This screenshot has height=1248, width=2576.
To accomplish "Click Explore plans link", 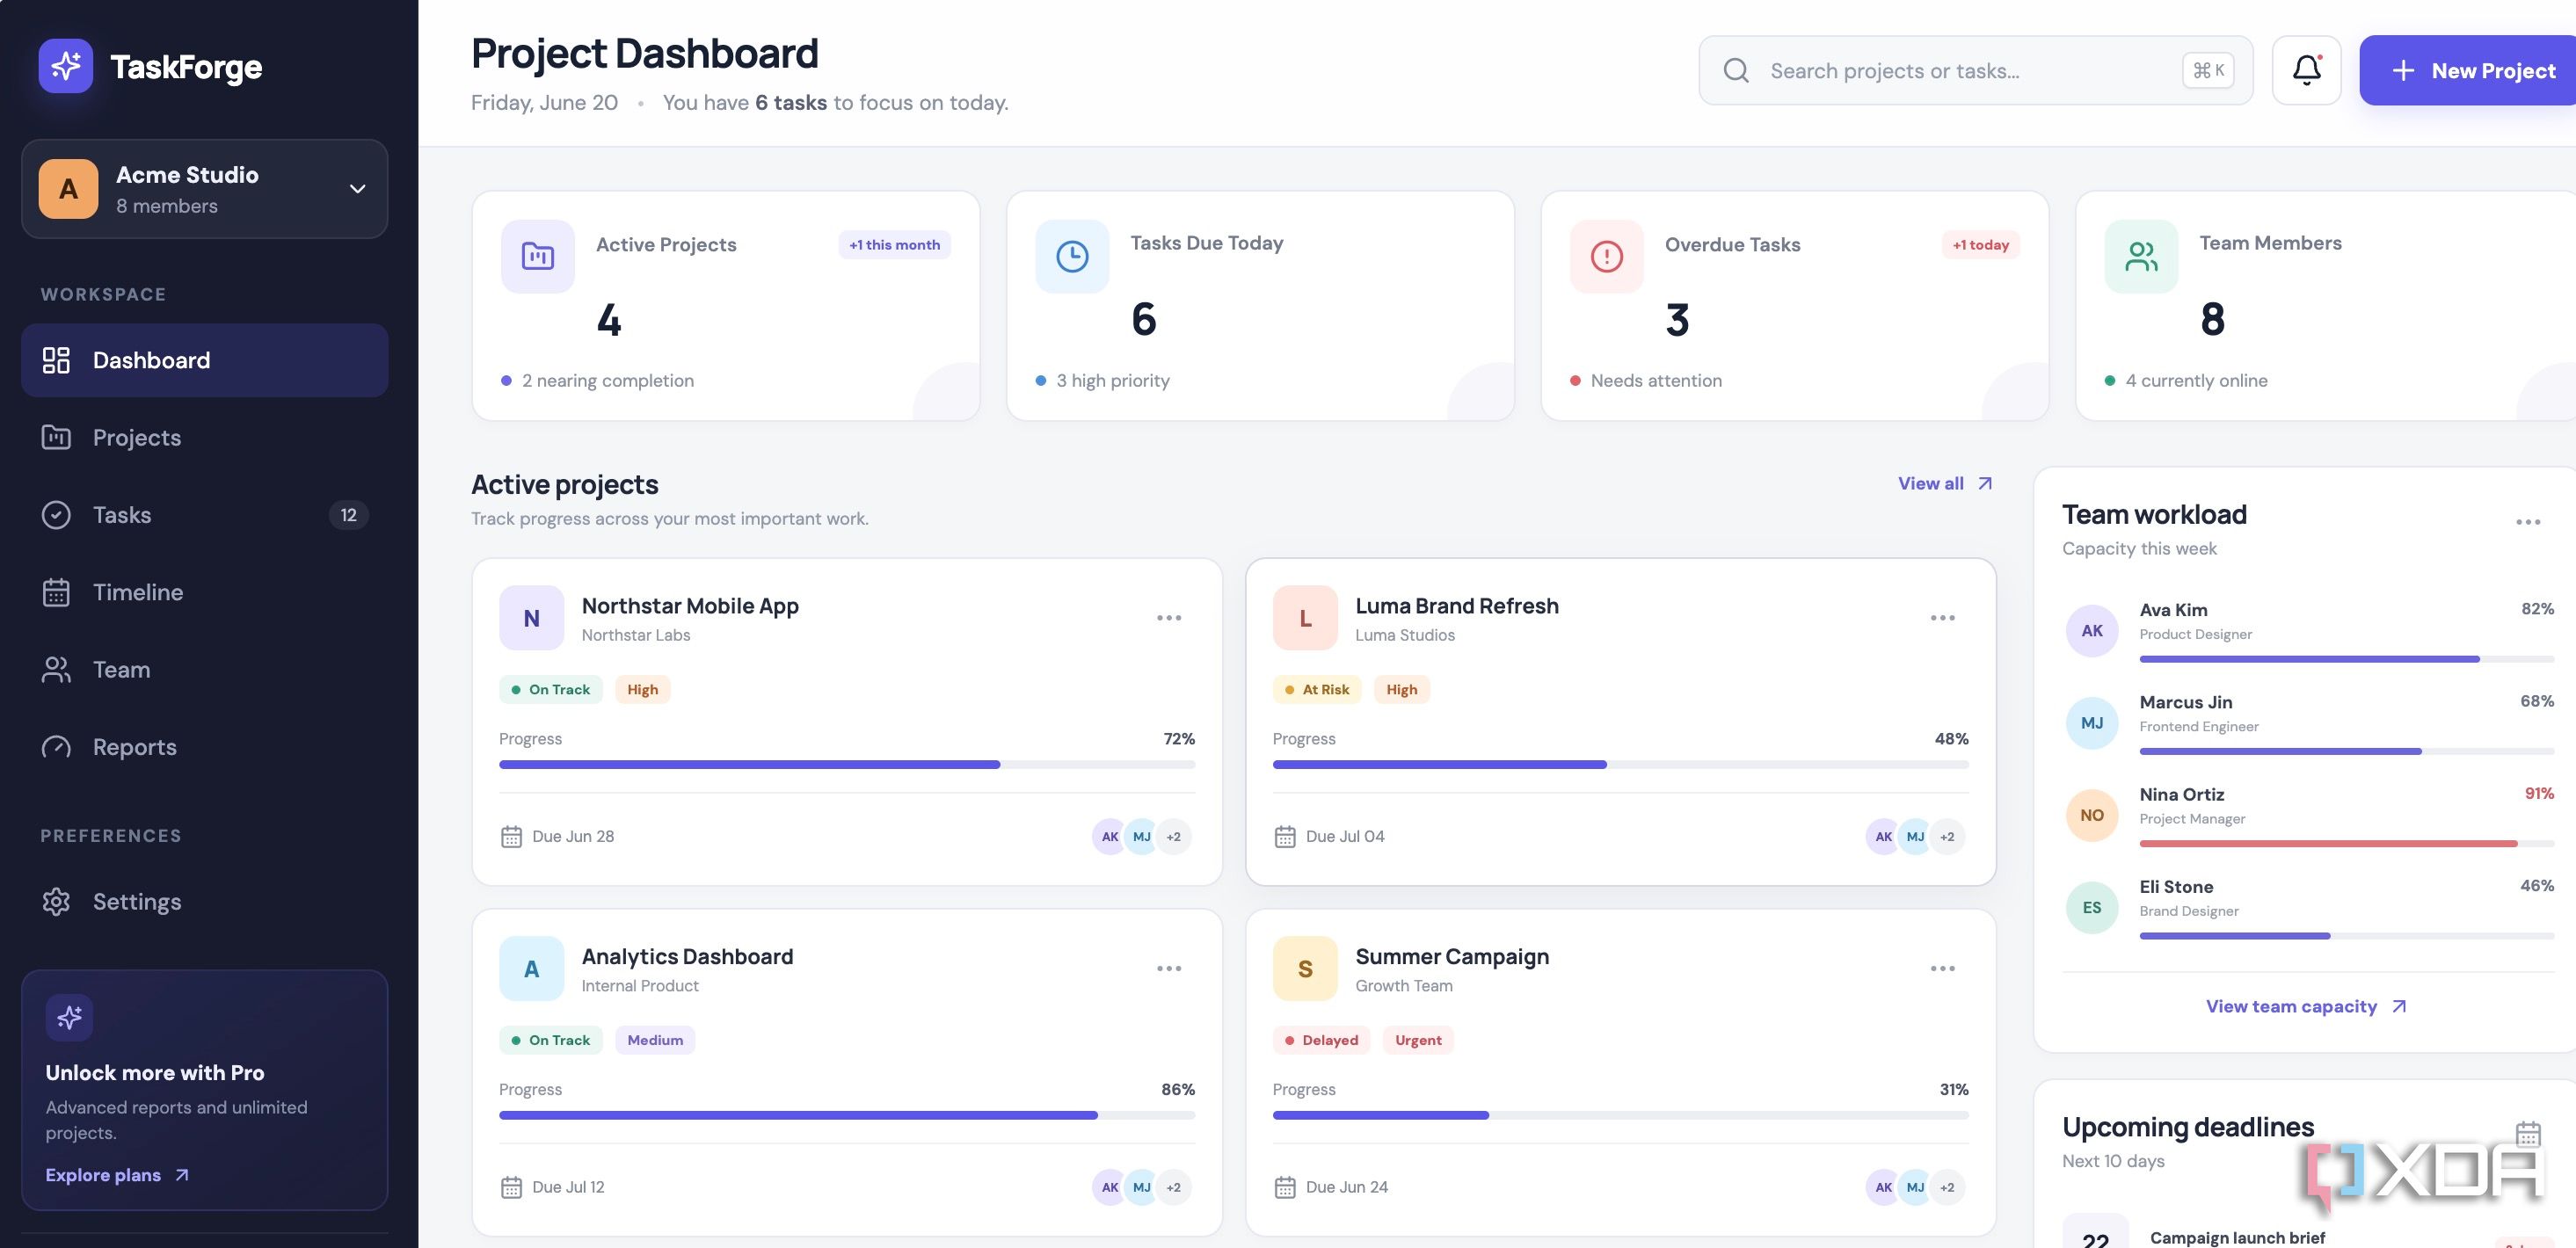I will click(117, 1175).
